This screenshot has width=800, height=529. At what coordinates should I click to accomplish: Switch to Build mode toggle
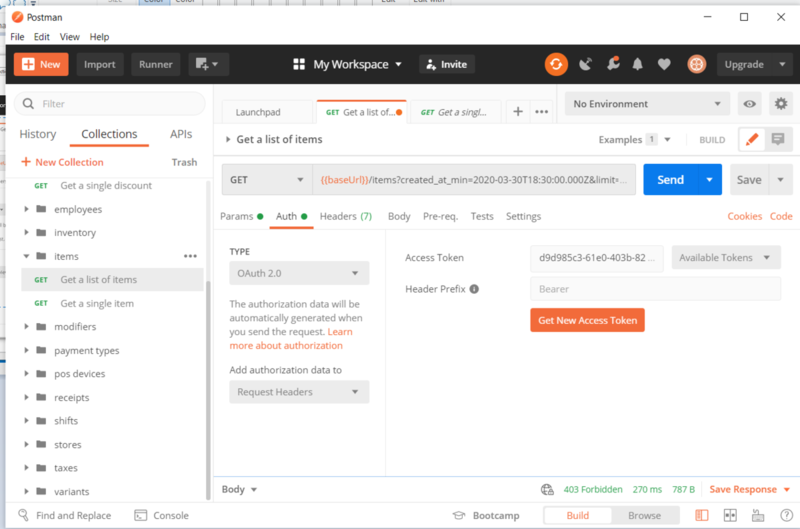pos(578,515)
